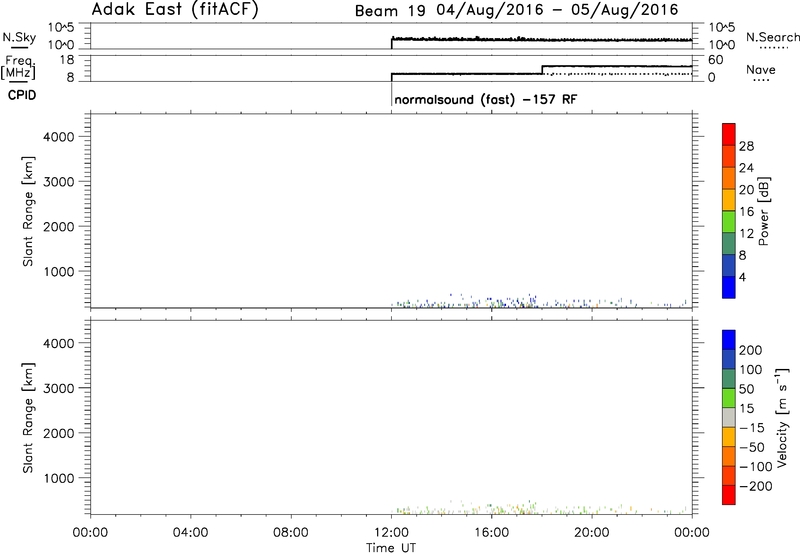800x554 pixels.
Task: Click the "Nave" legend label
Action: click(x=761, y=69)
